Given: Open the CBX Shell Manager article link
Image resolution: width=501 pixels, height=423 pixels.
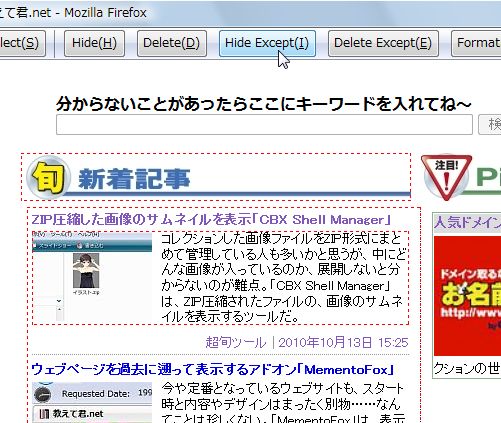Looking at the screenshot, I should pos(211,220).
